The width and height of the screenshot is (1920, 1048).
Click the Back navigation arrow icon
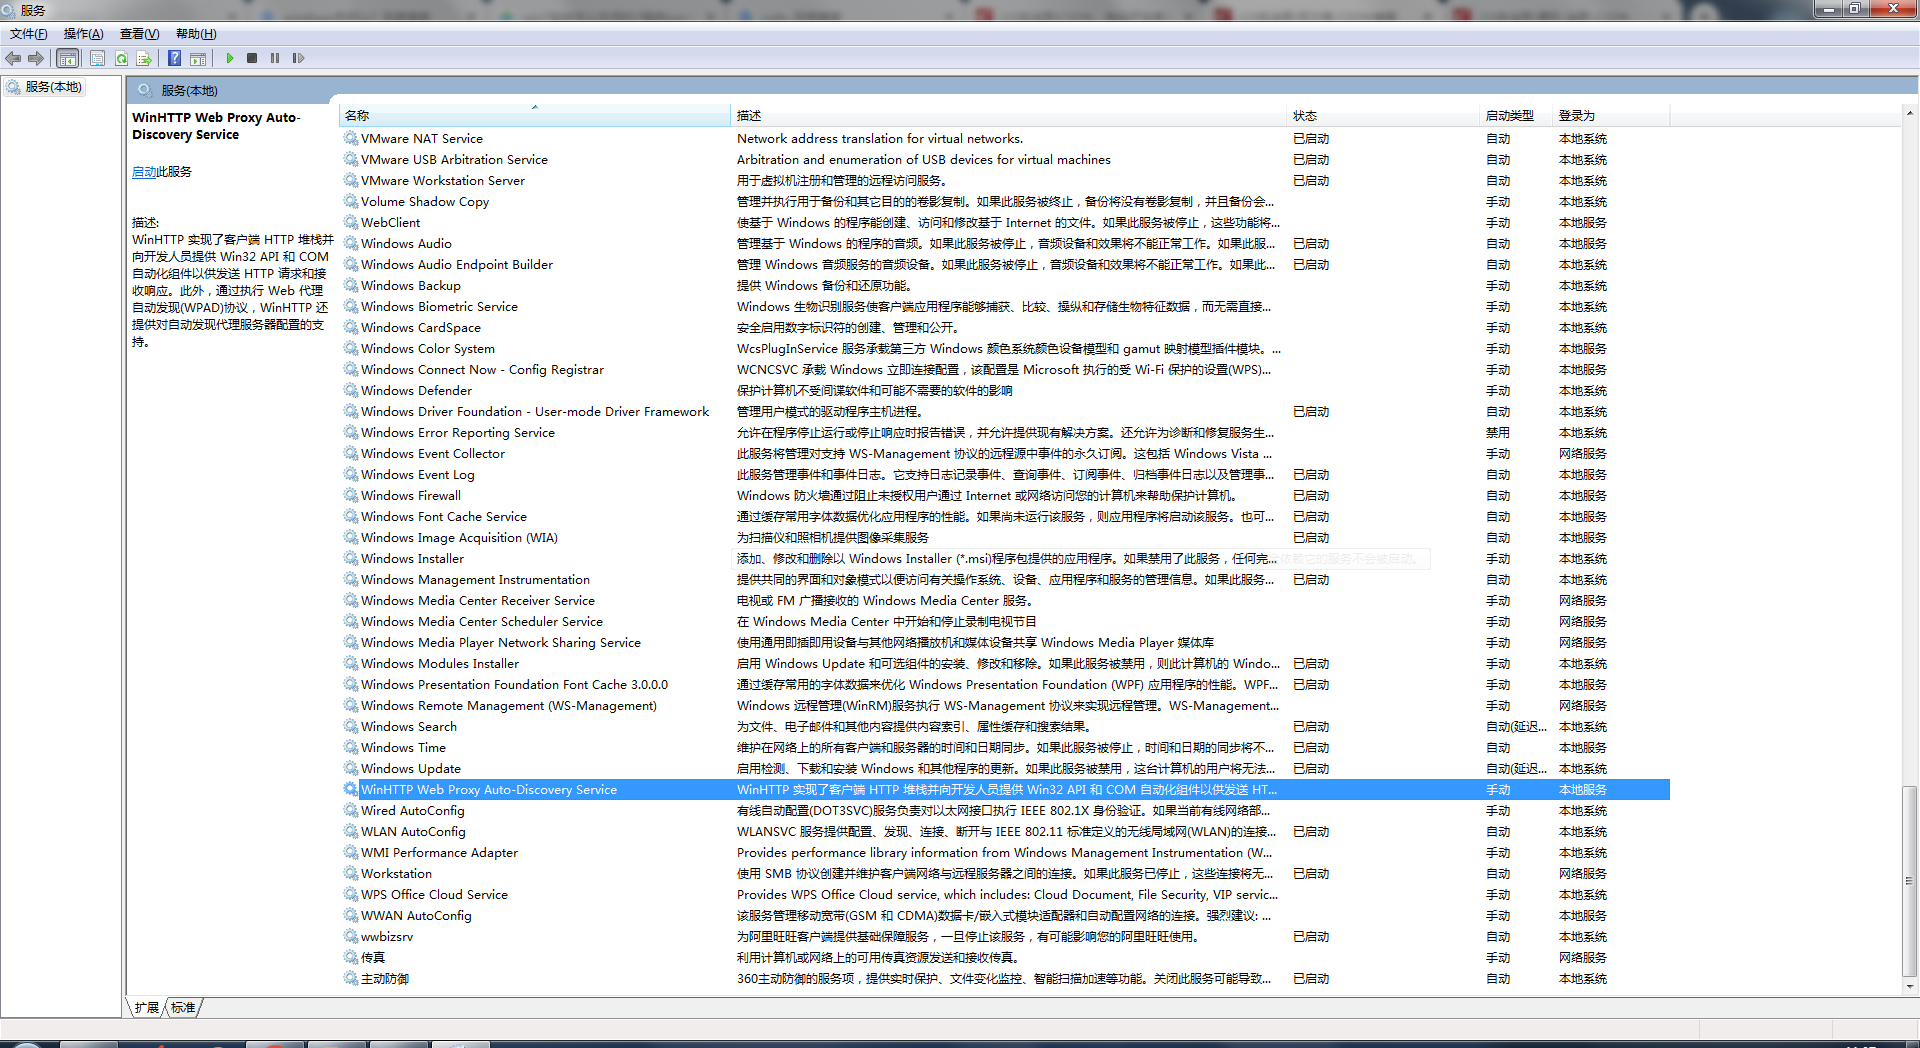coord(13,58)
